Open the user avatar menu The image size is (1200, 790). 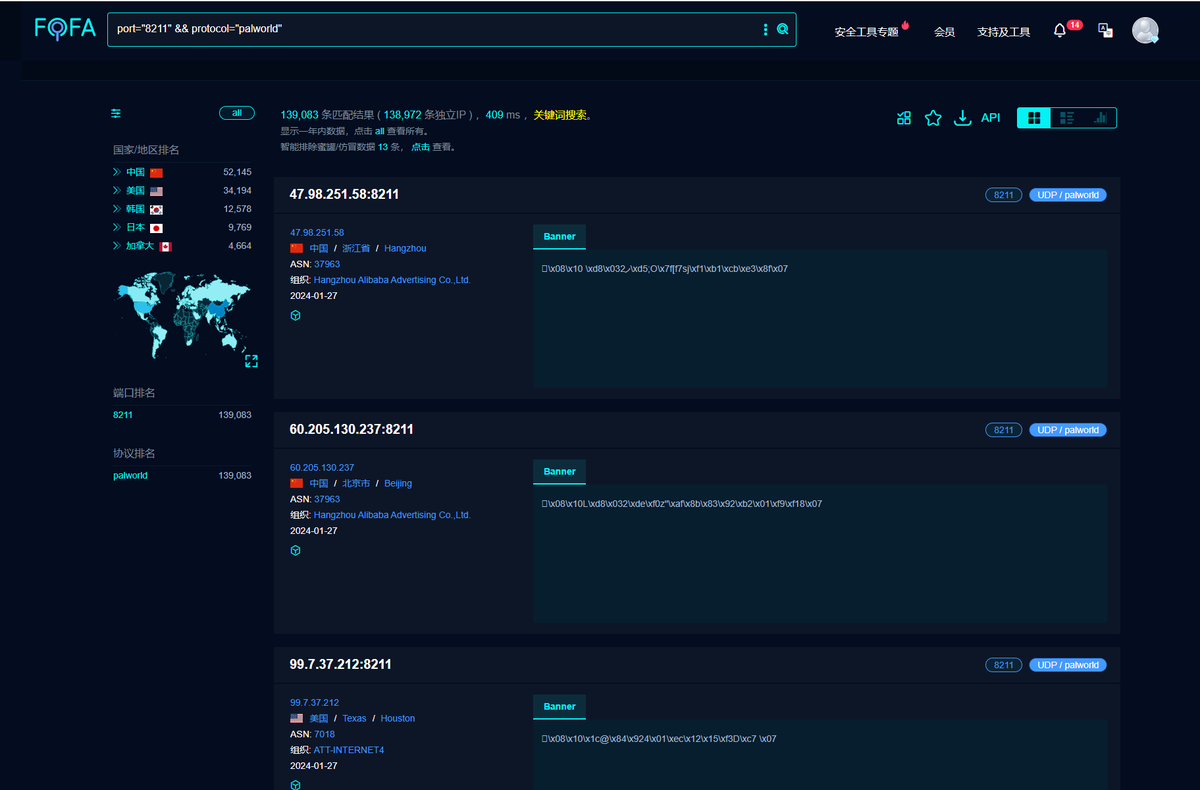click(x=1145, y=30)
